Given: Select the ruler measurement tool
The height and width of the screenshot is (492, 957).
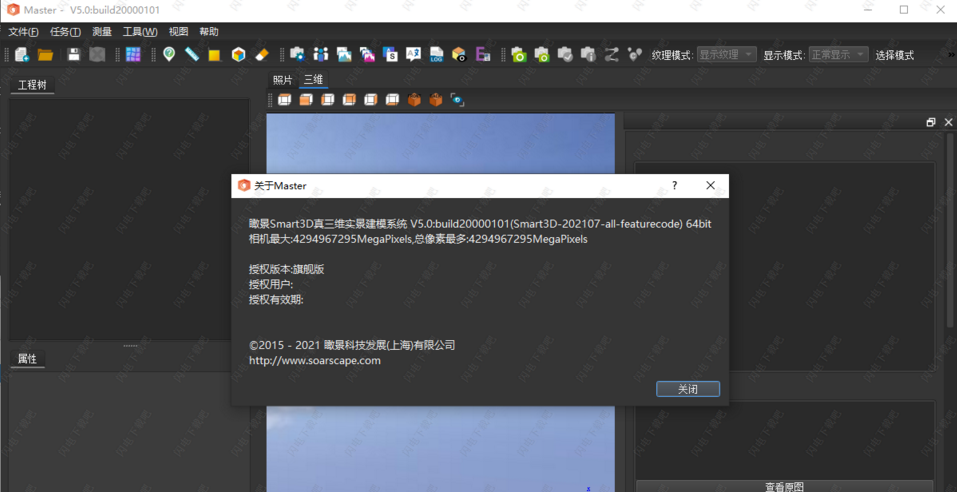Looking at the screenshot, I should 192,55.
